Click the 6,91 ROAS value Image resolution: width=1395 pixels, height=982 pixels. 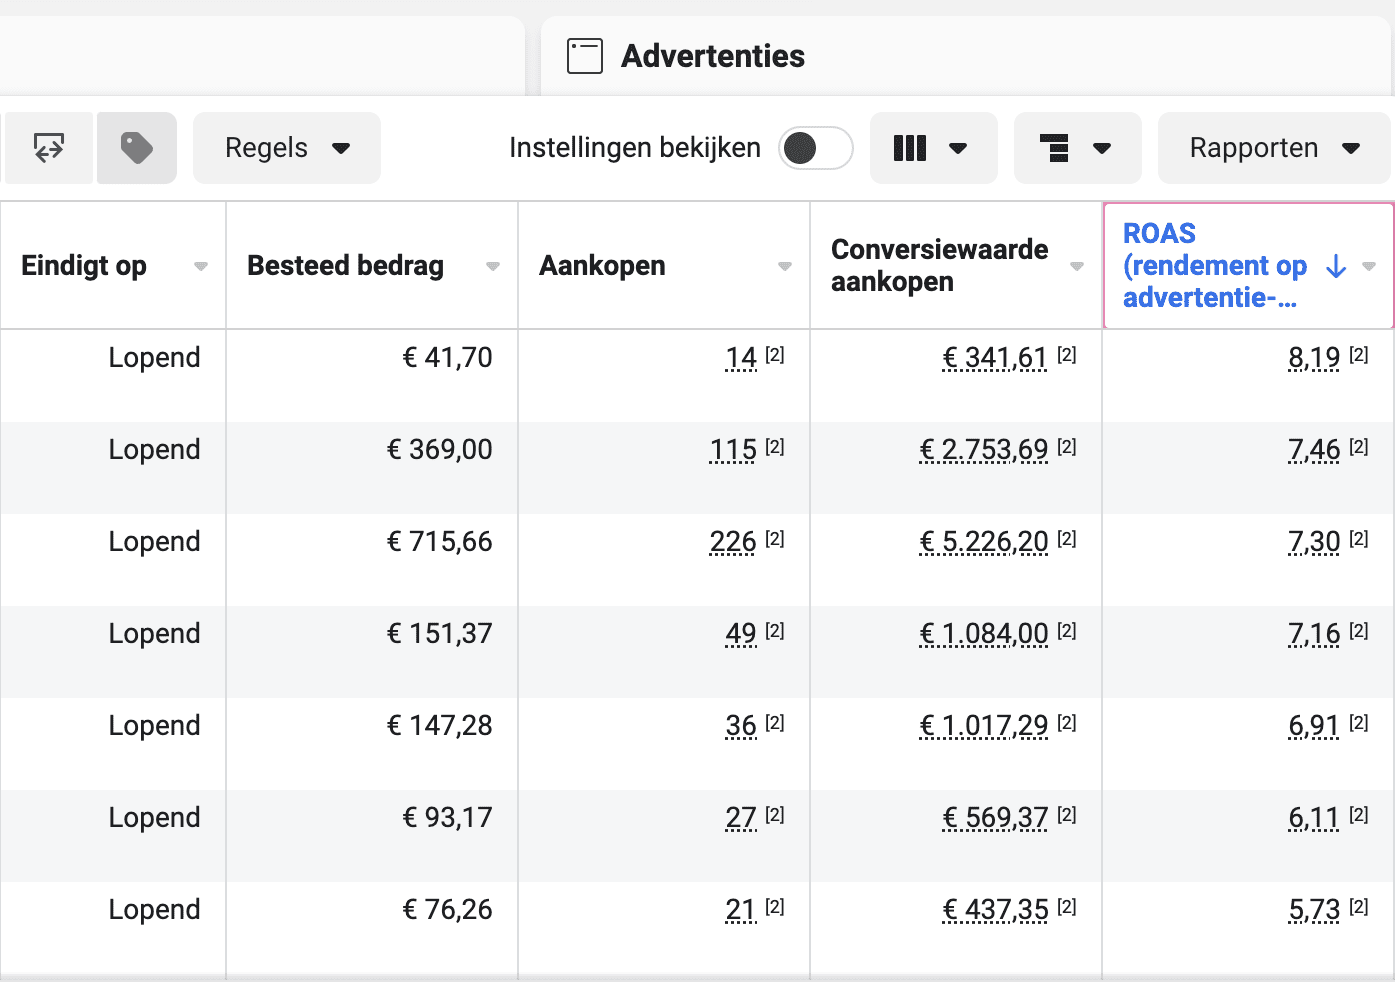pos(1314,726)
